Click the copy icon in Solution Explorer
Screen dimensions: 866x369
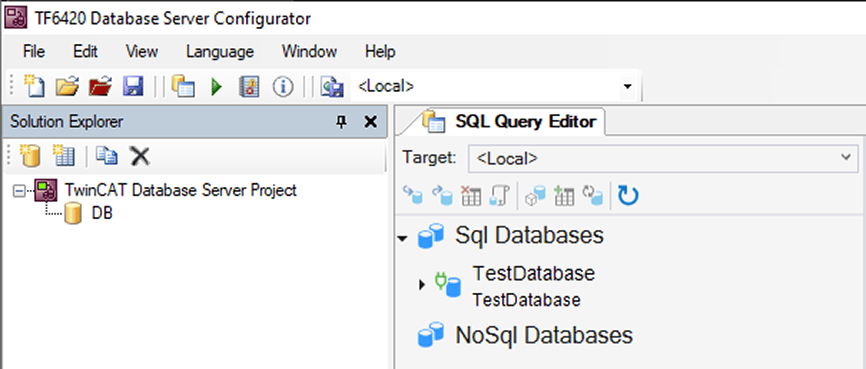[107, 156]
